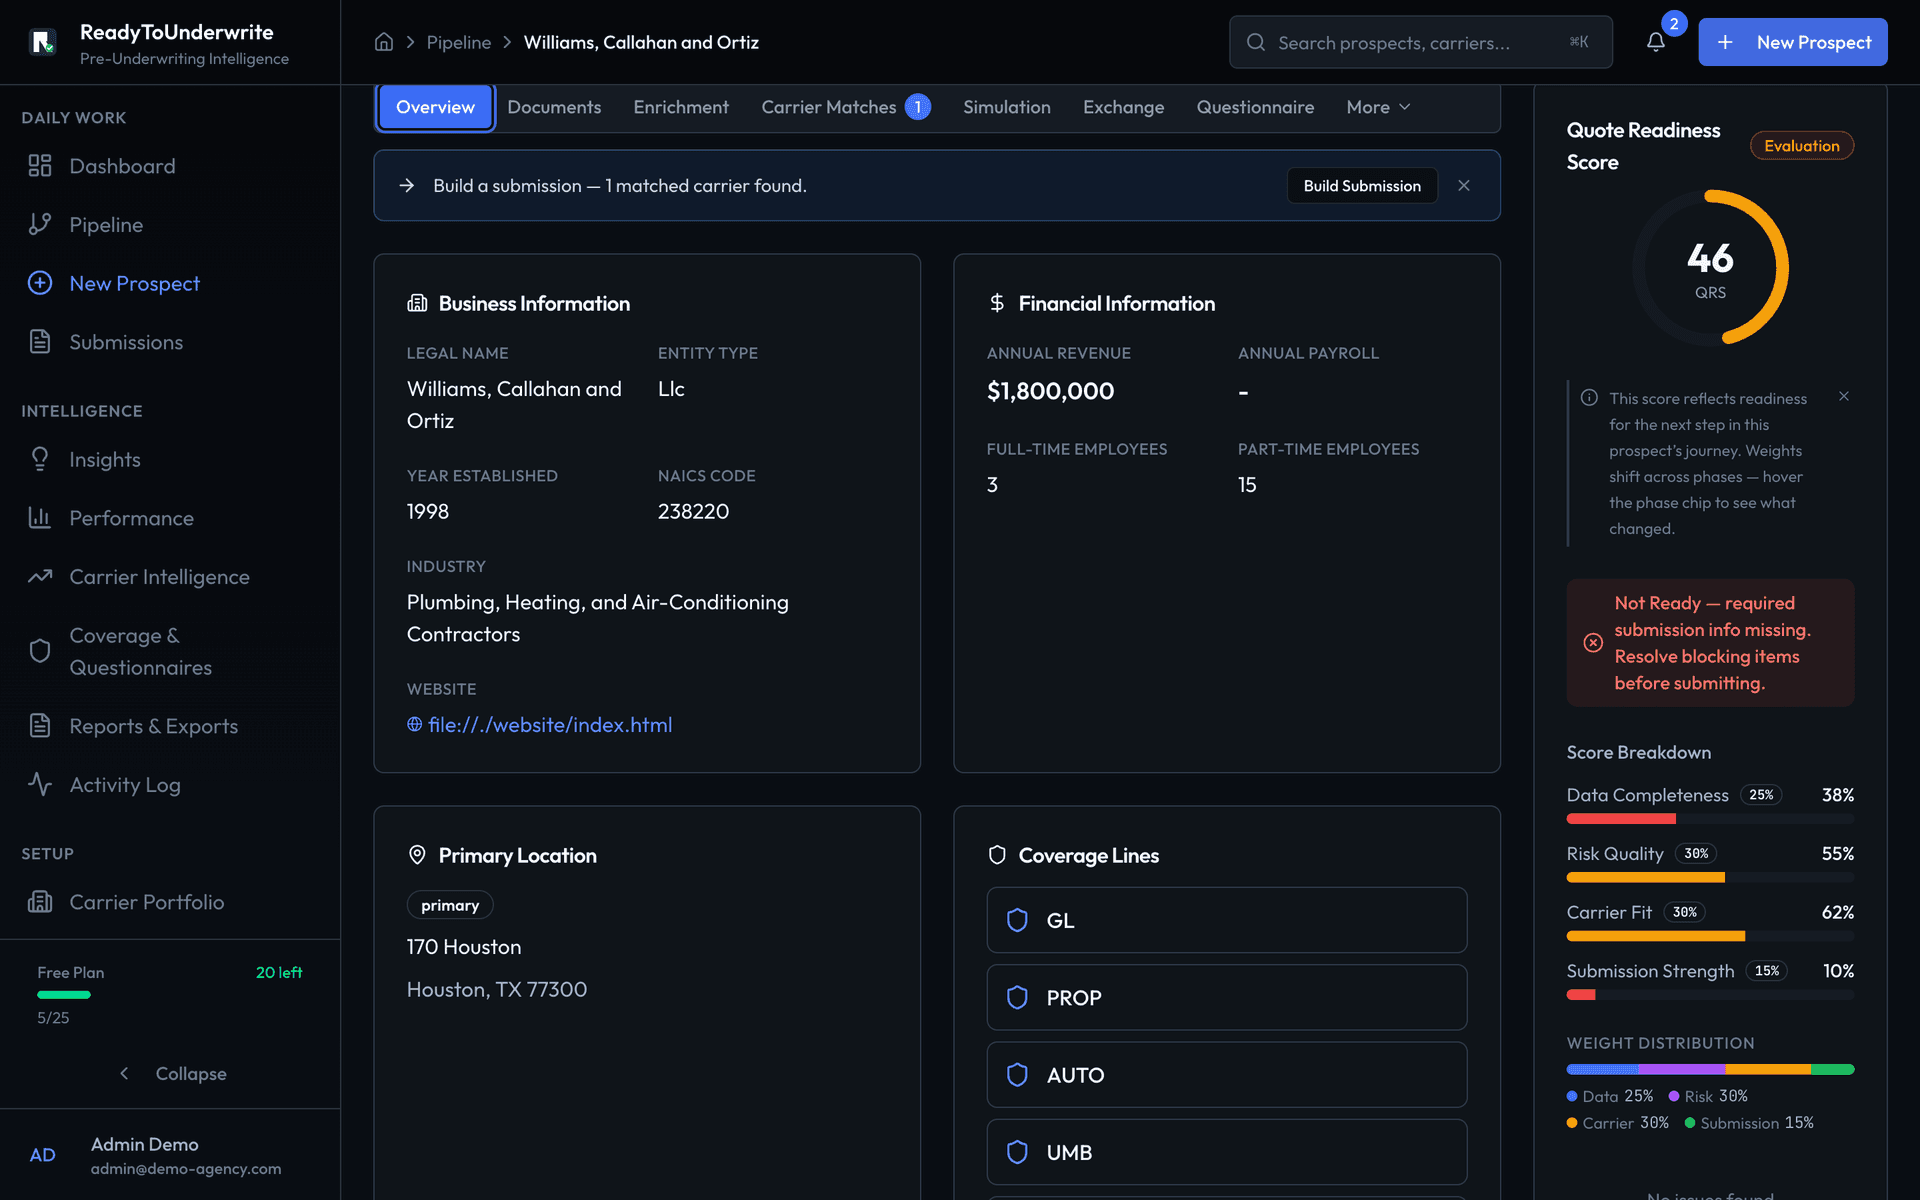The image size is (1920, 1200).
Task: Open the Exchange tab
Action: click(x=1124, y=107)
